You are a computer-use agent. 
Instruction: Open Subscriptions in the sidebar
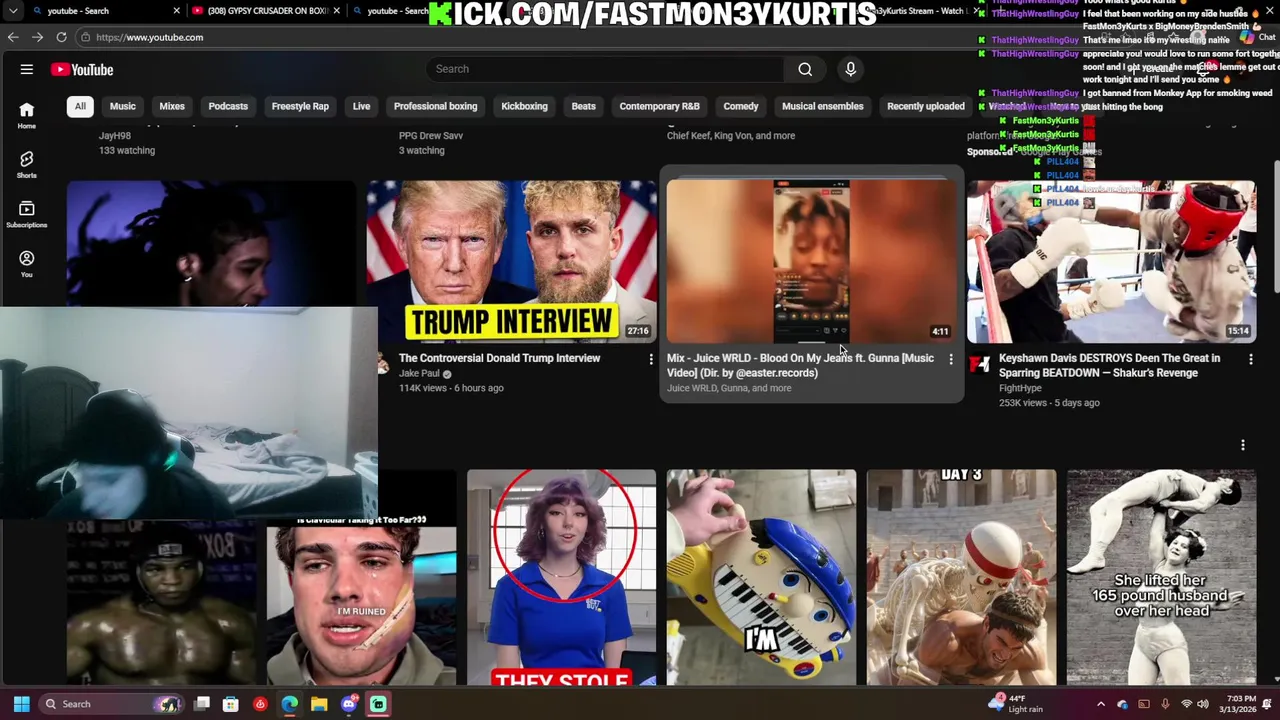pos(27,214)
